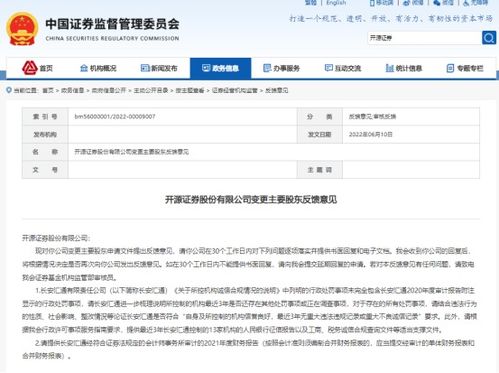Viewport: 499px width, 373px height.
Task: Open the Weibo (微博) link
Action: (413, 3)
